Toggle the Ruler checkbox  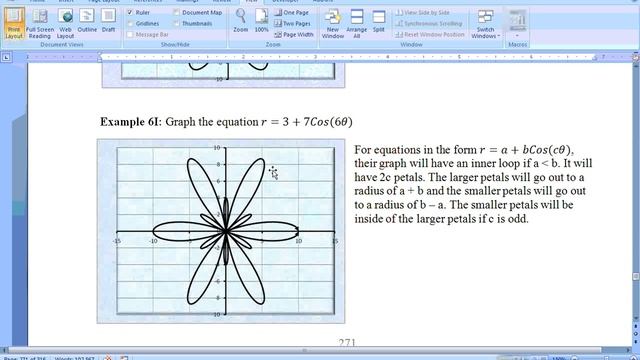130,13
